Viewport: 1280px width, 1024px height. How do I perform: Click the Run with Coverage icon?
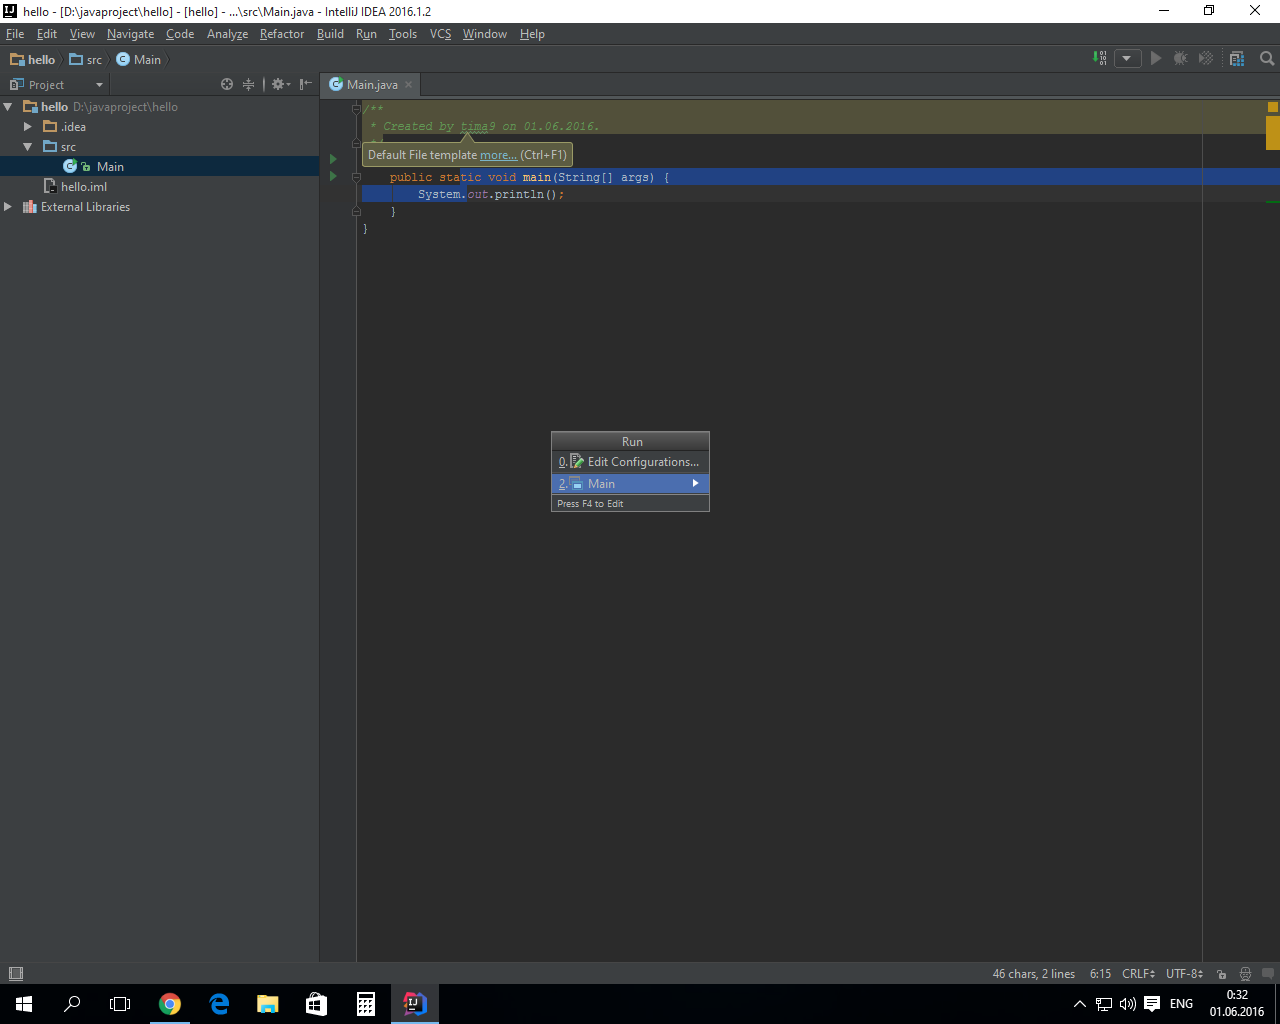tap(1206, 59)
